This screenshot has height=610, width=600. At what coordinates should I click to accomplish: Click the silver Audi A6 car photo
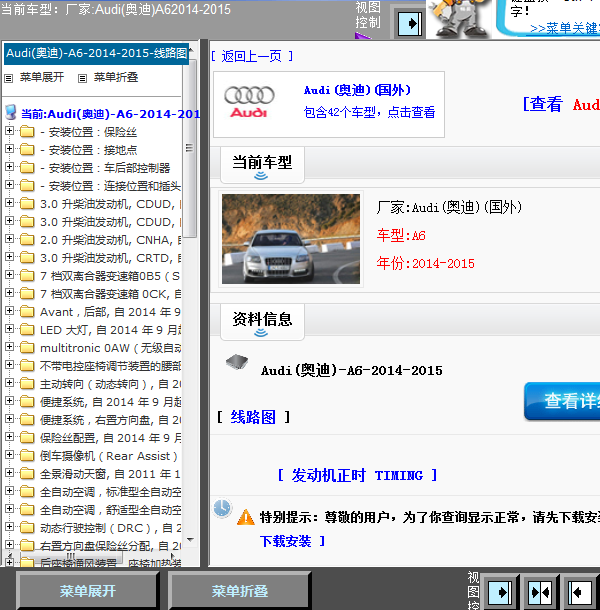(291, 239)
